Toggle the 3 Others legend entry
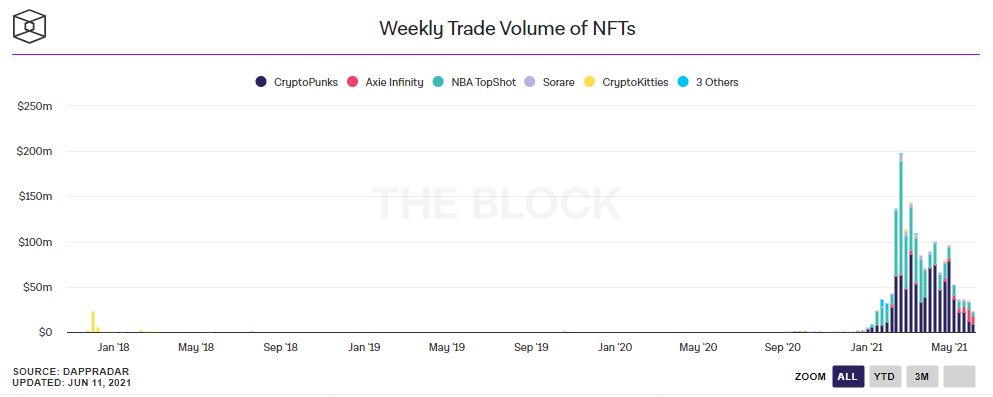Viewport: 993px width, 397px height. pyautogui.click(x=708, y=82)
